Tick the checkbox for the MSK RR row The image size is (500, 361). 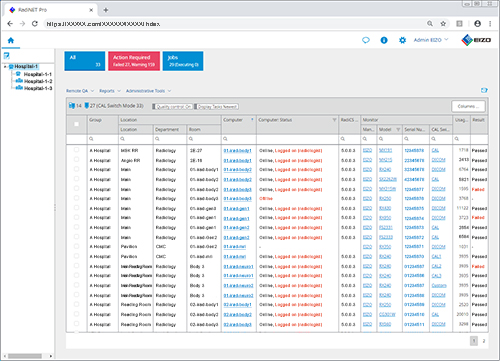[76, 150]
